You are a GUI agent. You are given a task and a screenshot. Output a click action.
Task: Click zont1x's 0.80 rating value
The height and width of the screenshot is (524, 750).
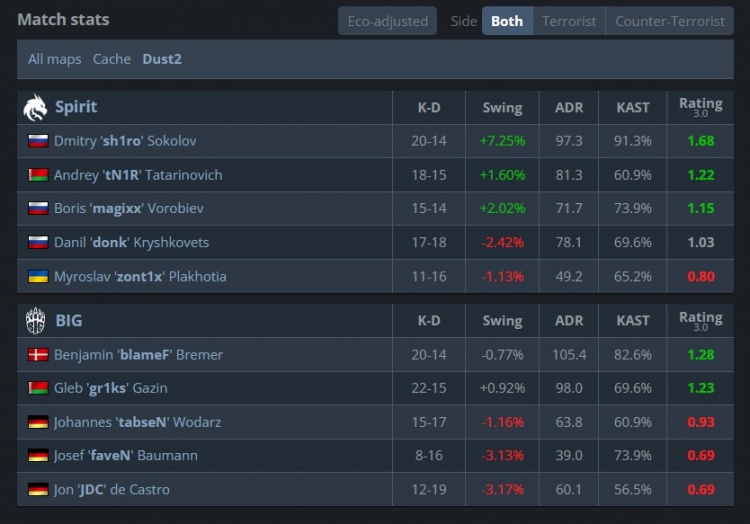[x=701, y=276]
